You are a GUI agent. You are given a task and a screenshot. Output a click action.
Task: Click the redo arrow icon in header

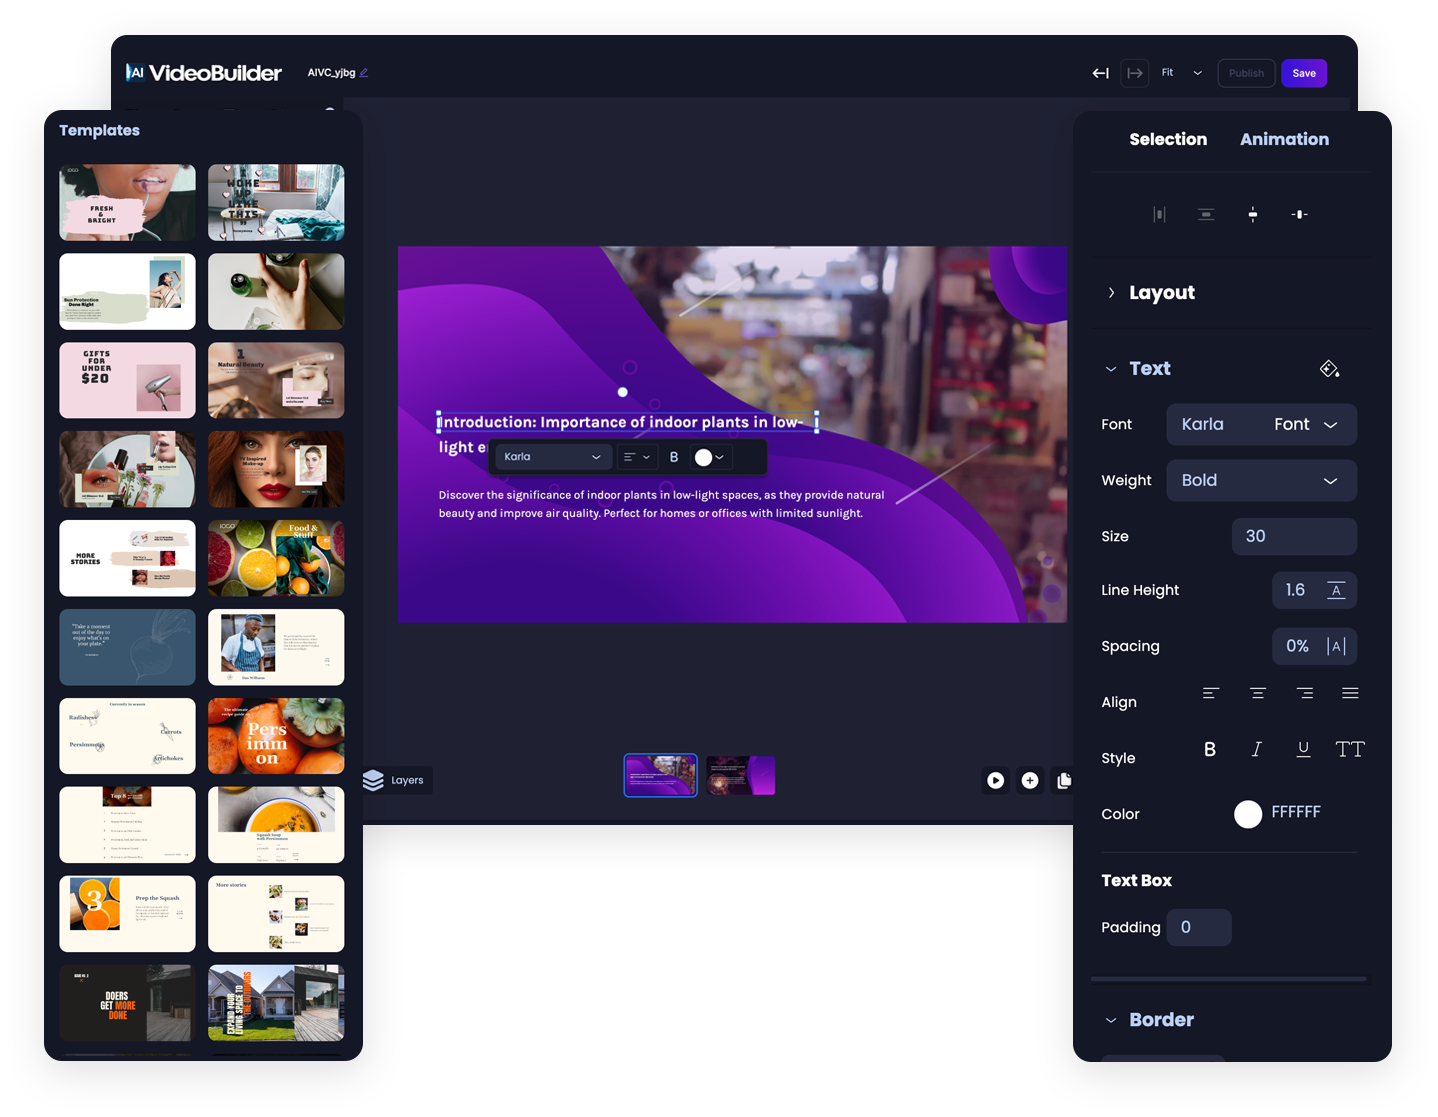pyautogui.click(x=1135, y=73)
